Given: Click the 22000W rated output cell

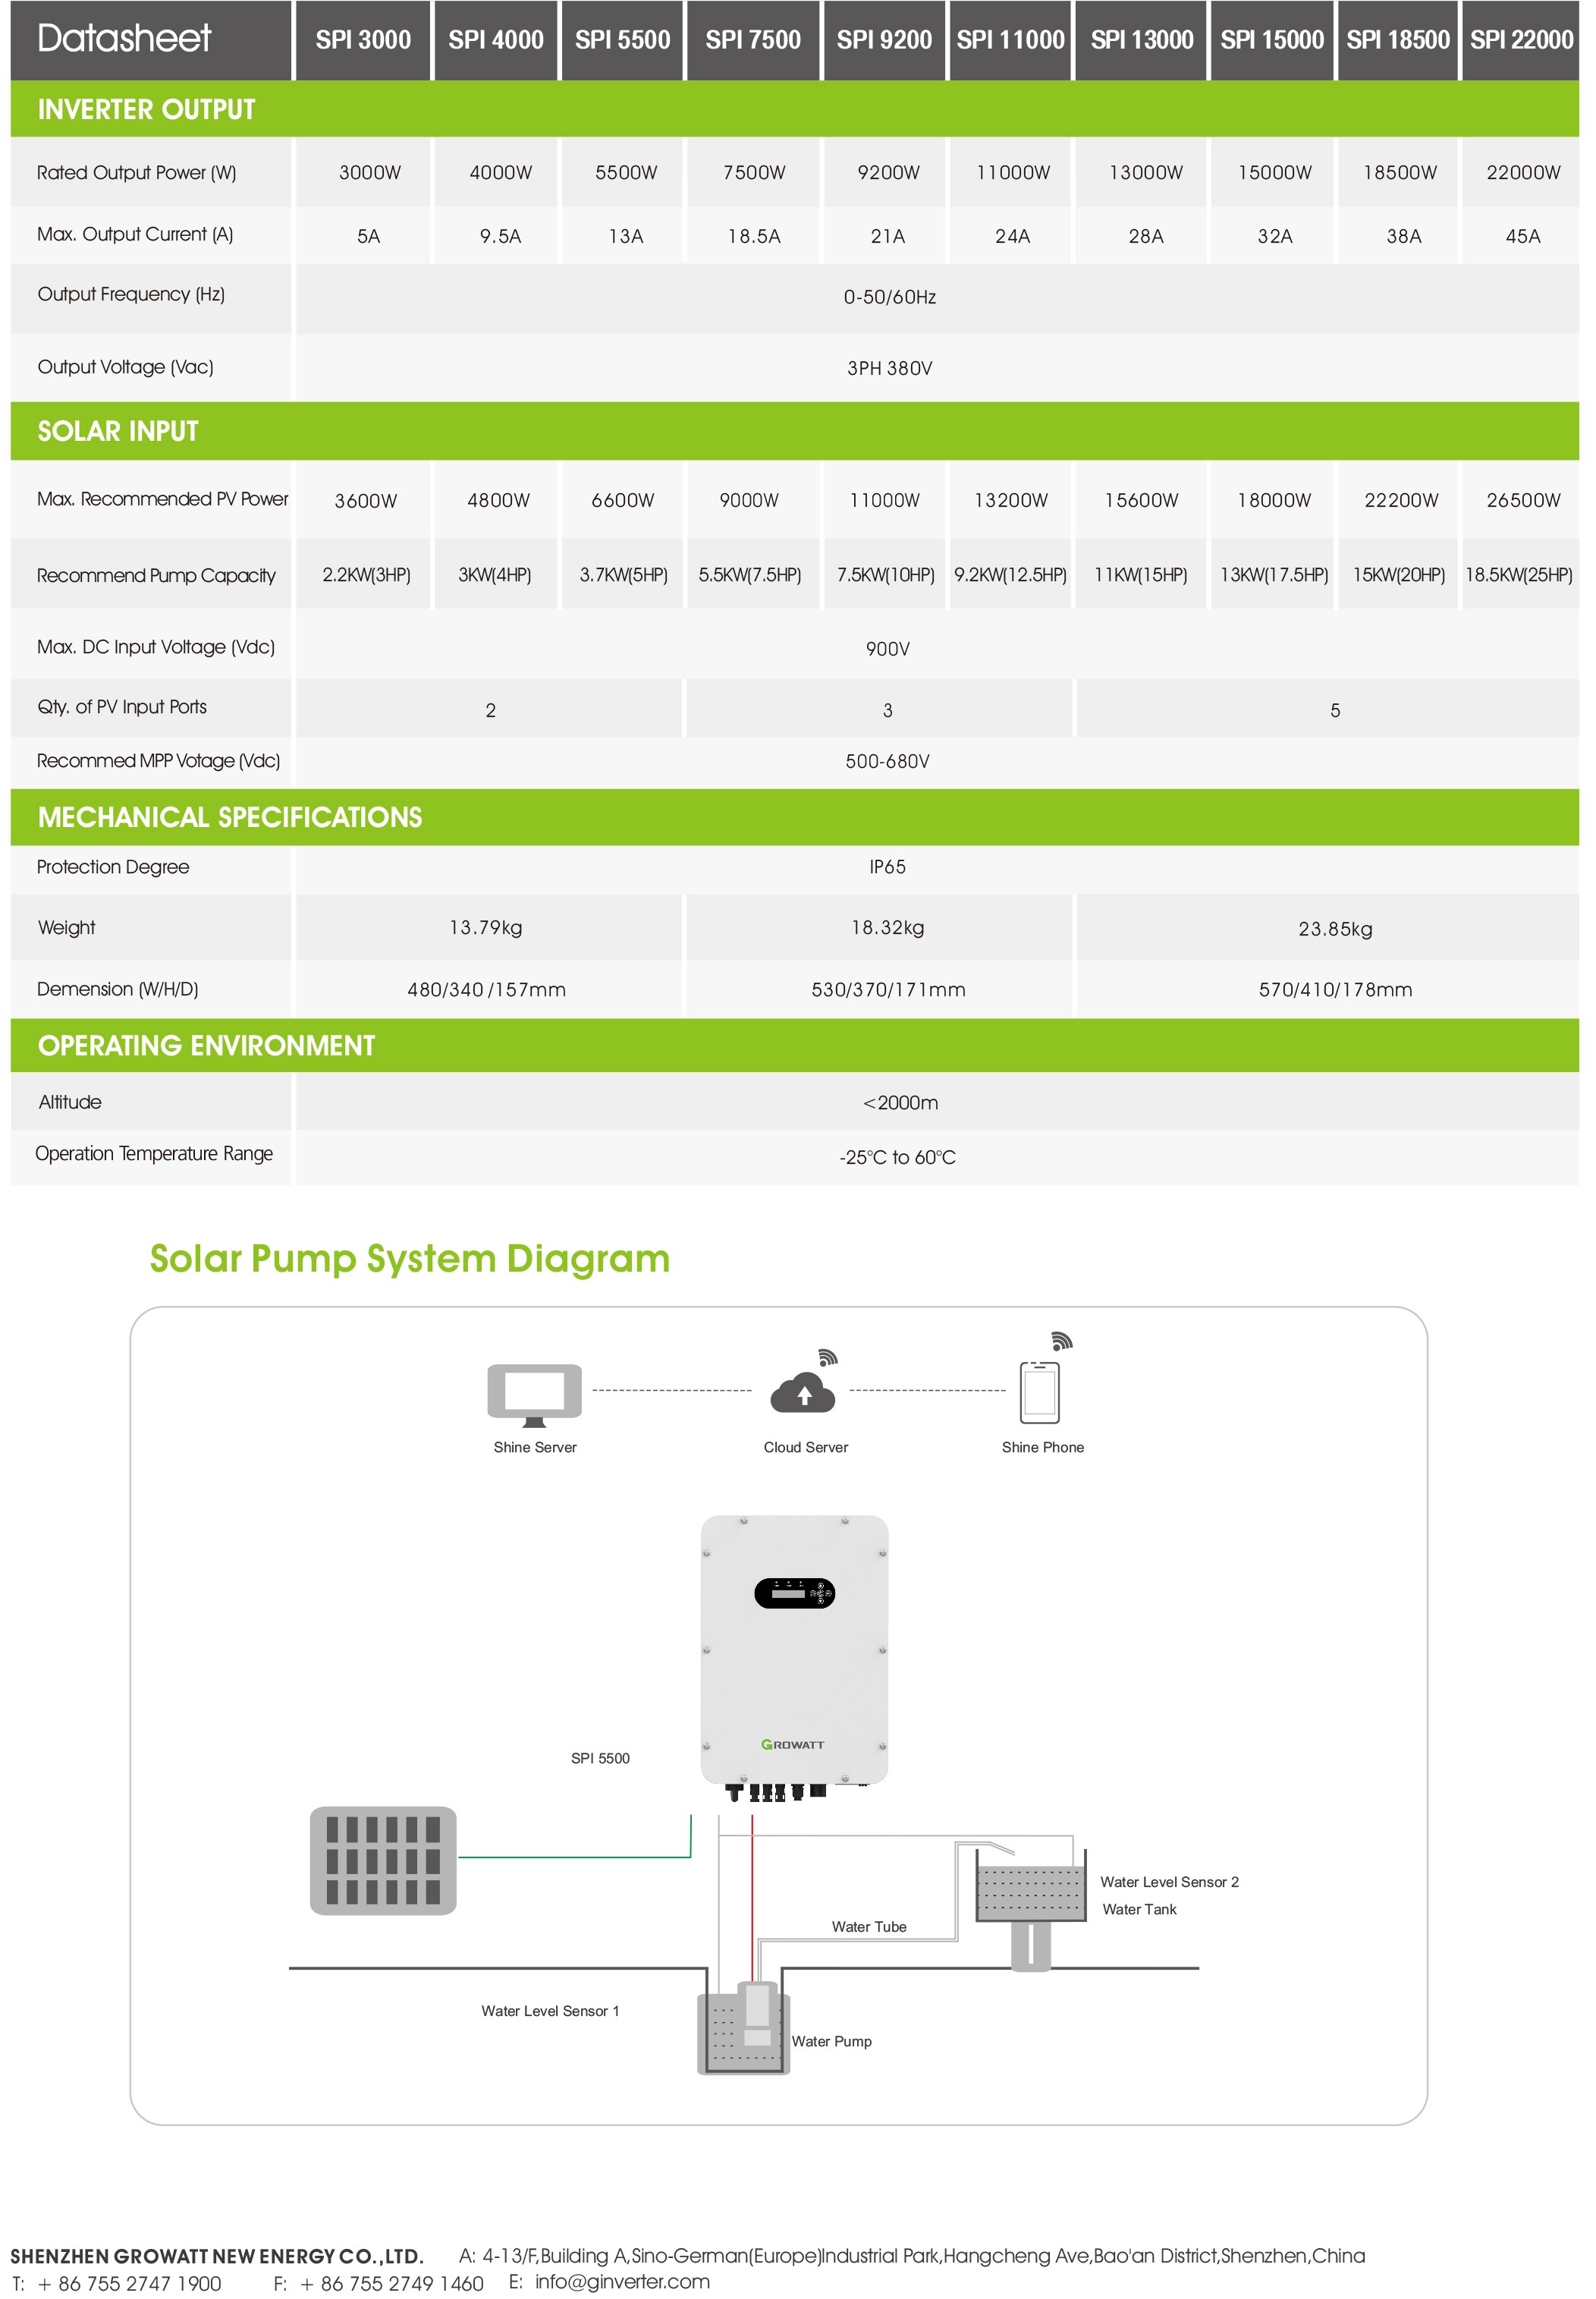Looking at the screenshot, I should [x=1522, y=172].
